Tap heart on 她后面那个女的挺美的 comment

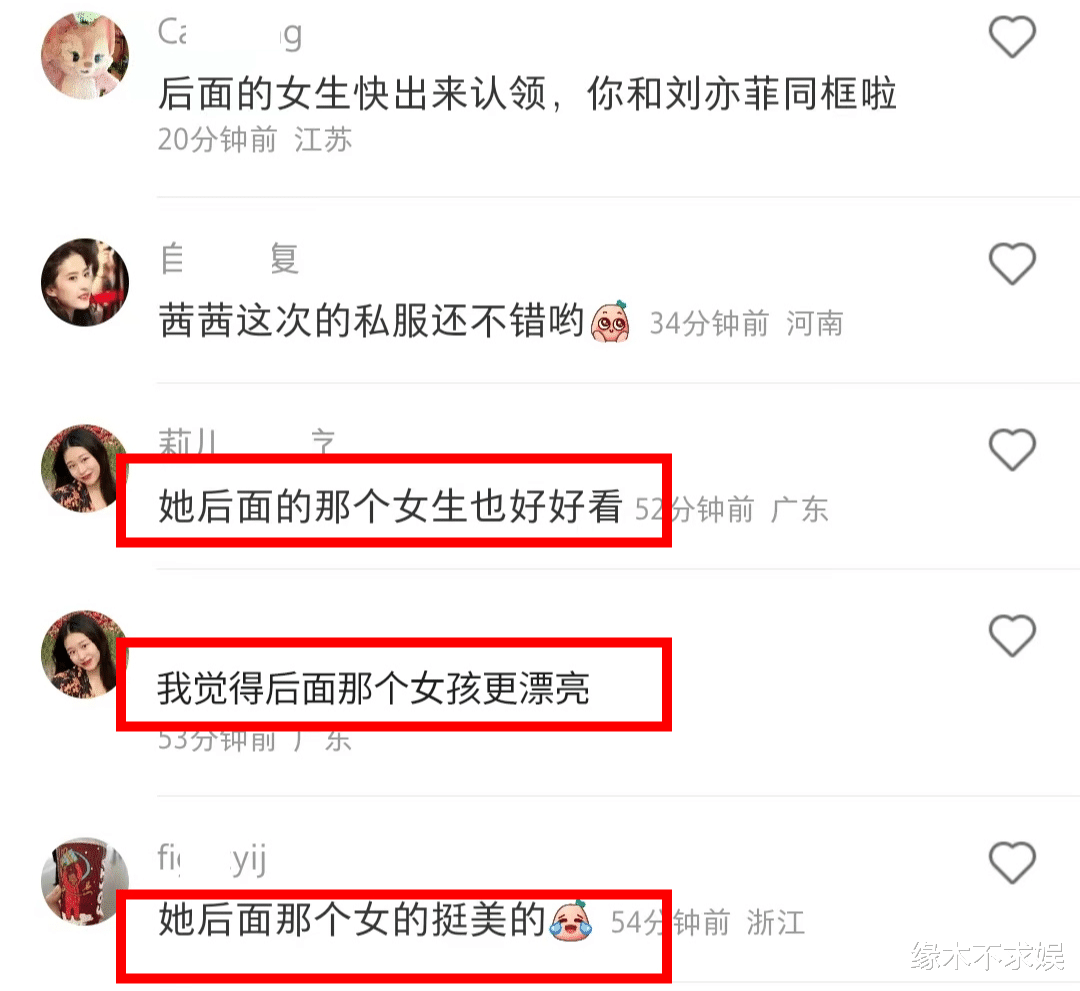tap(1012, 862)
